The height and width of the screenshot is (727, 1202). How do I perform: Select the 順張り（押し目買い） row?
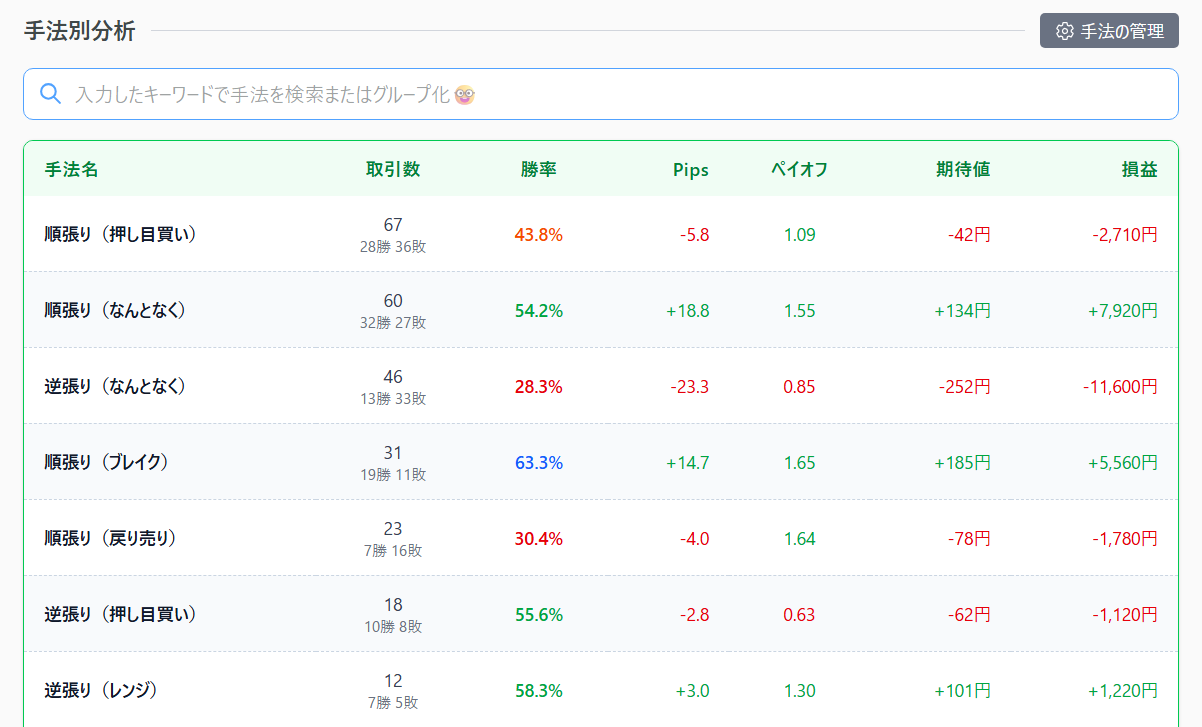(121, 234)
